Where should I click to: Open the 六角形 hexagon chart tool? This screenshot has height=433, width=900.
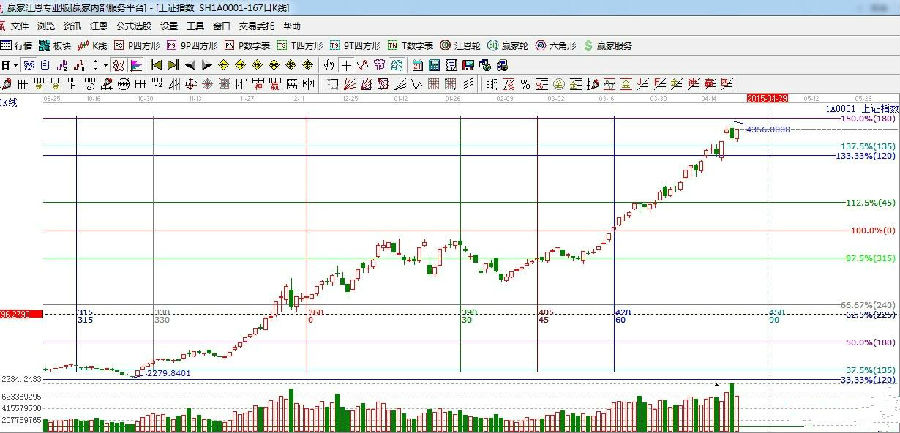tap(555, 46)
